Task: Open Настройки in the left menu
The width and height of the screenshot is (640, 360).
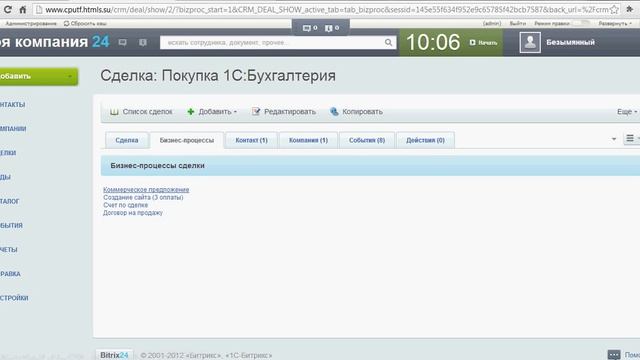Action: coord(14,298)
